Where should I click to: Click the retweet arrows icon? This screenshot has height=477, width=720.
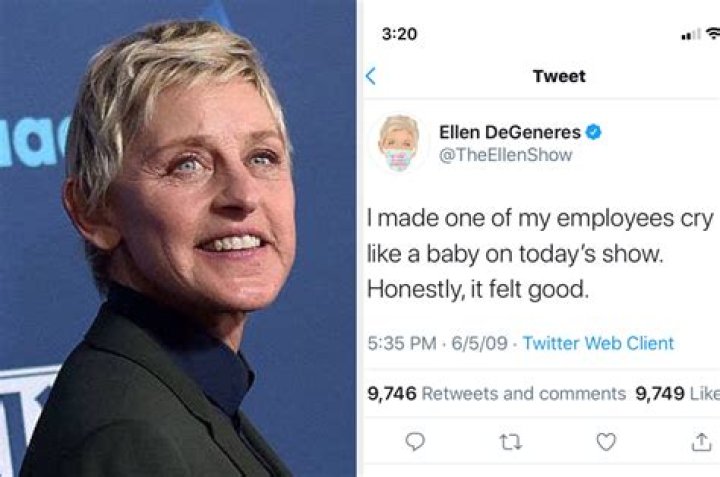point(510,442)
